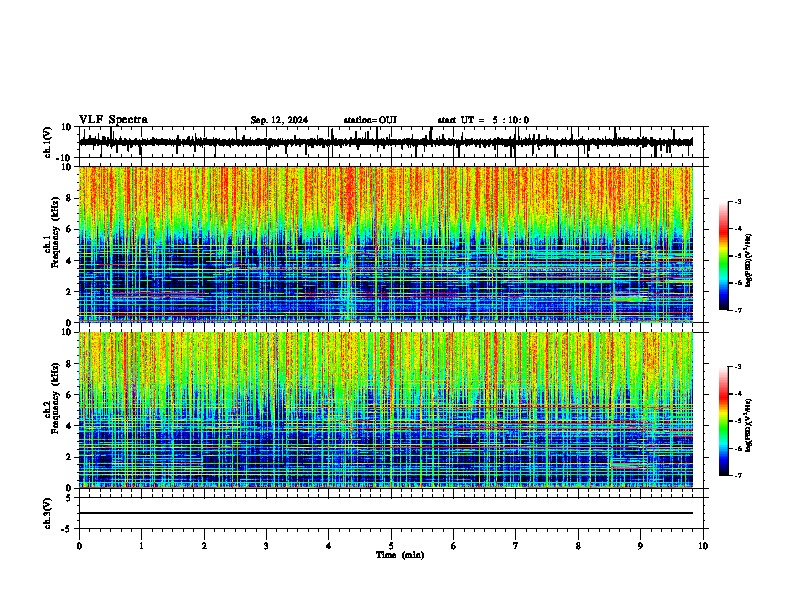Viewport: 792px width, 612px height.
Task: Click tick label "5" on the time axis
Action: click(391, 546)
